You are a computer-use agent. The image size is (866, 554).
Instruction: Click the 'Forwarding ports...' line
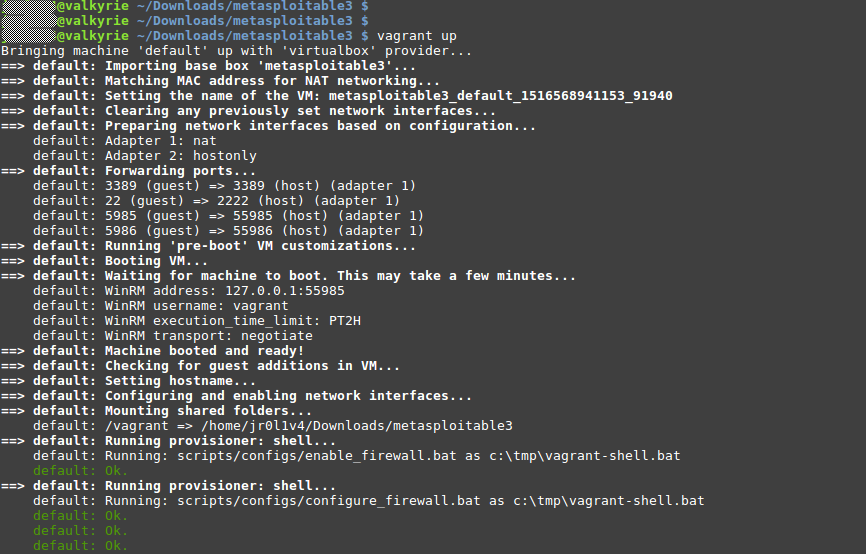(181, 171)
